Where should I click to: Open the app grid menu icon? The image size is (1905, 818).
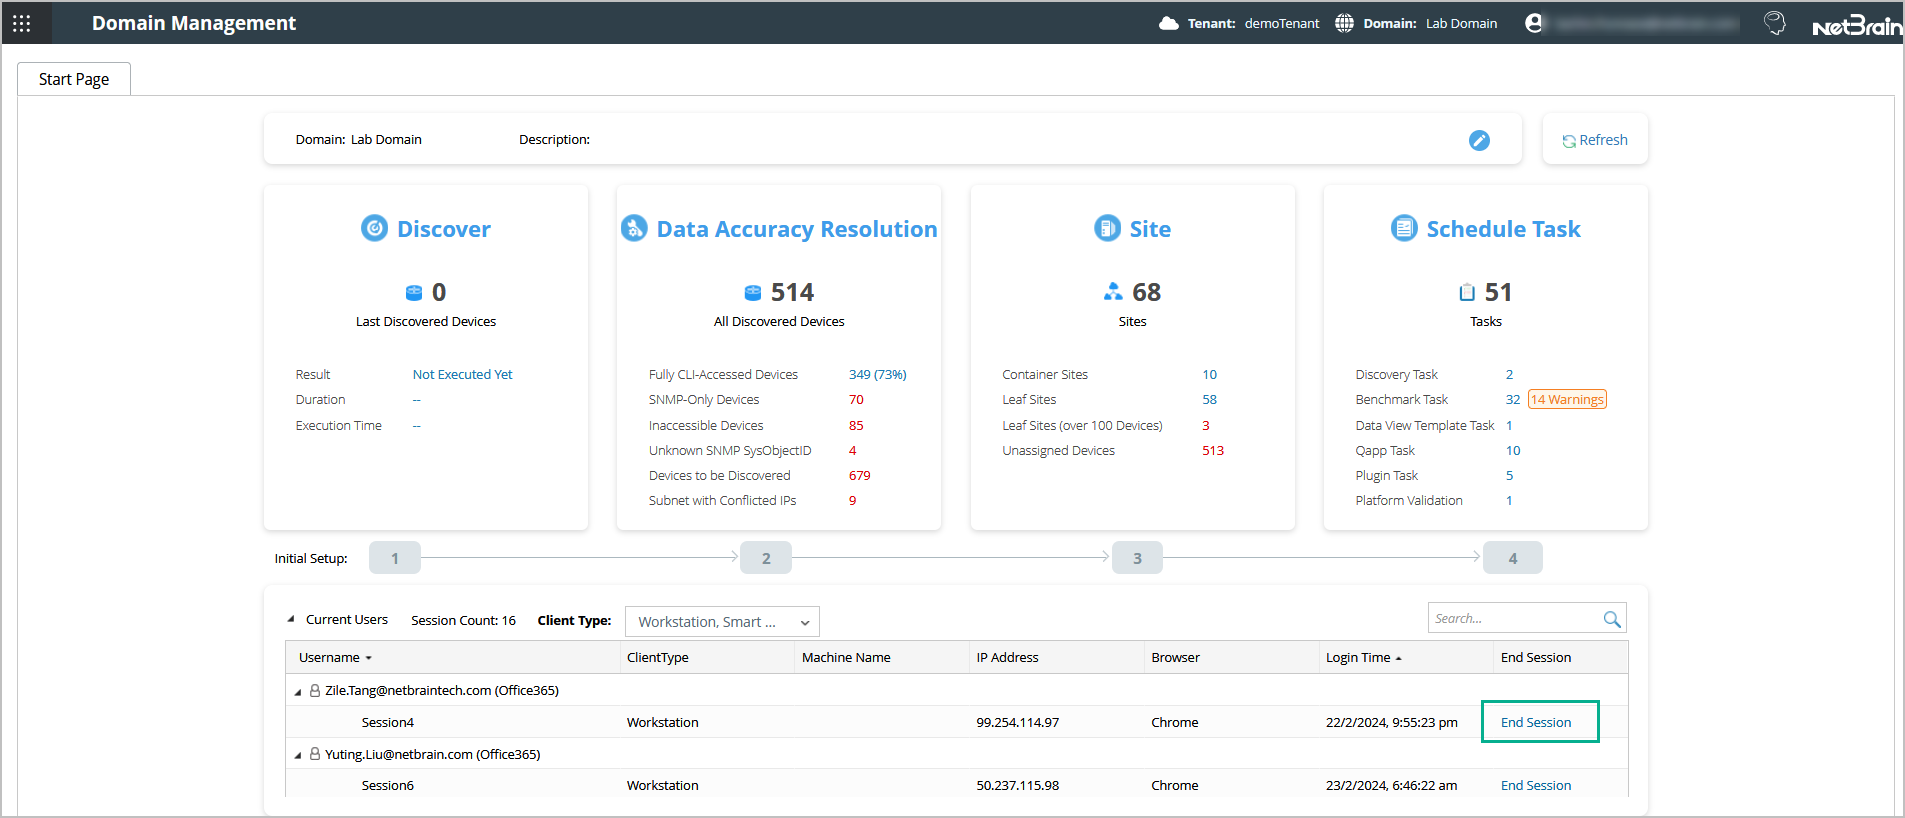[x=22, y=23]
